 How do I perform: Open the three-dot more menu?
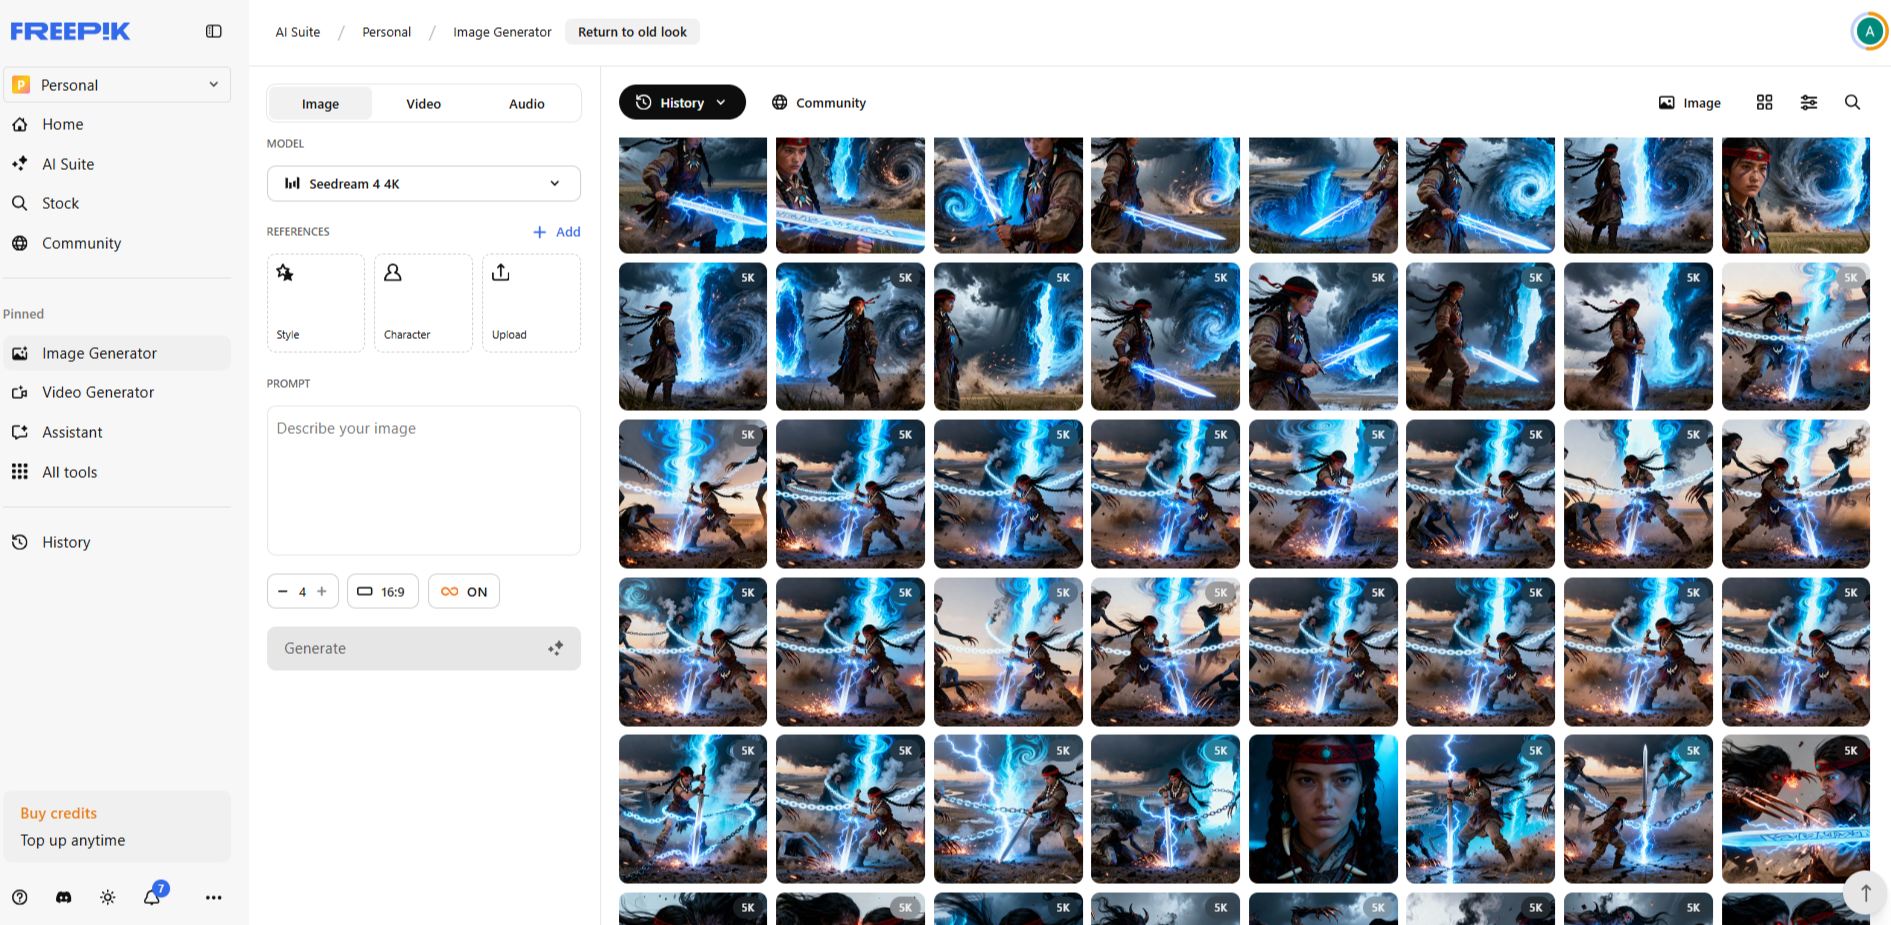point(214,897)
